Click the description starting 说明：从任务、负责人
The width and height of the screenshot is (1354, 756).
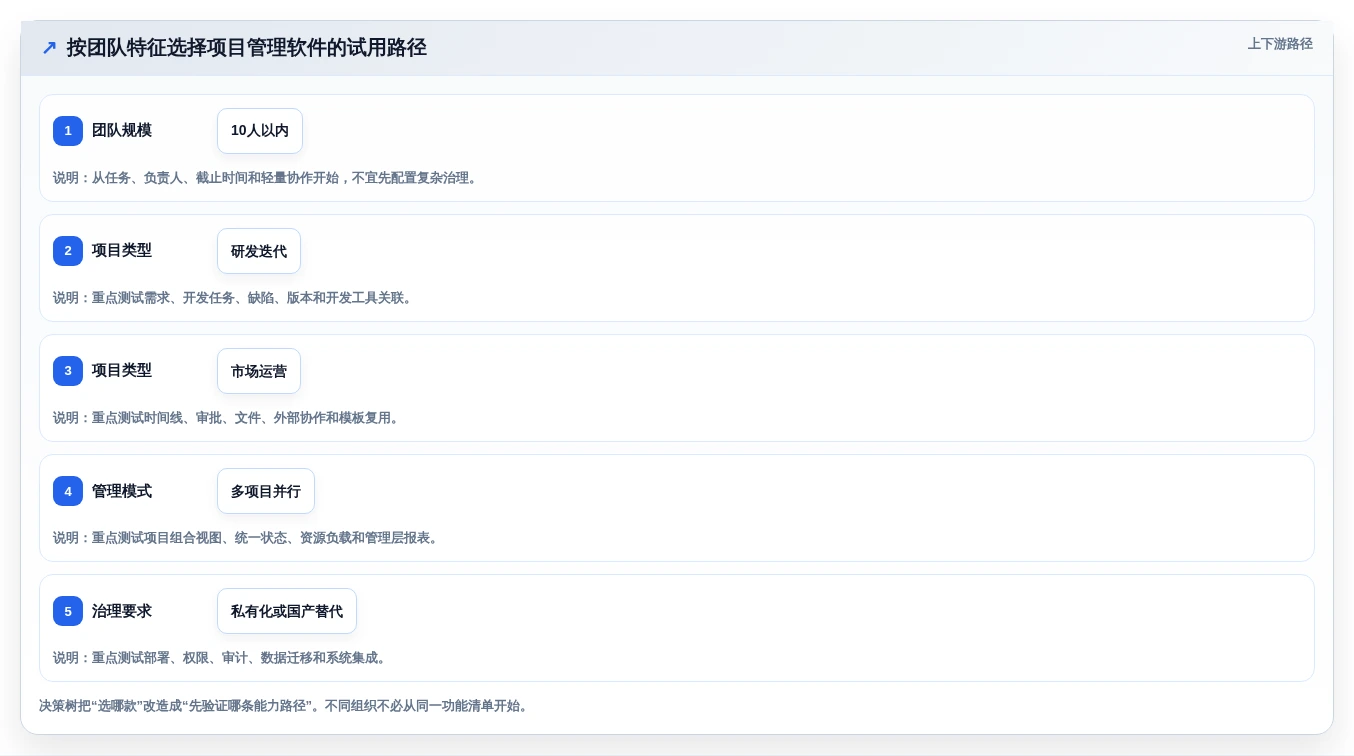[x=267, y=178]
